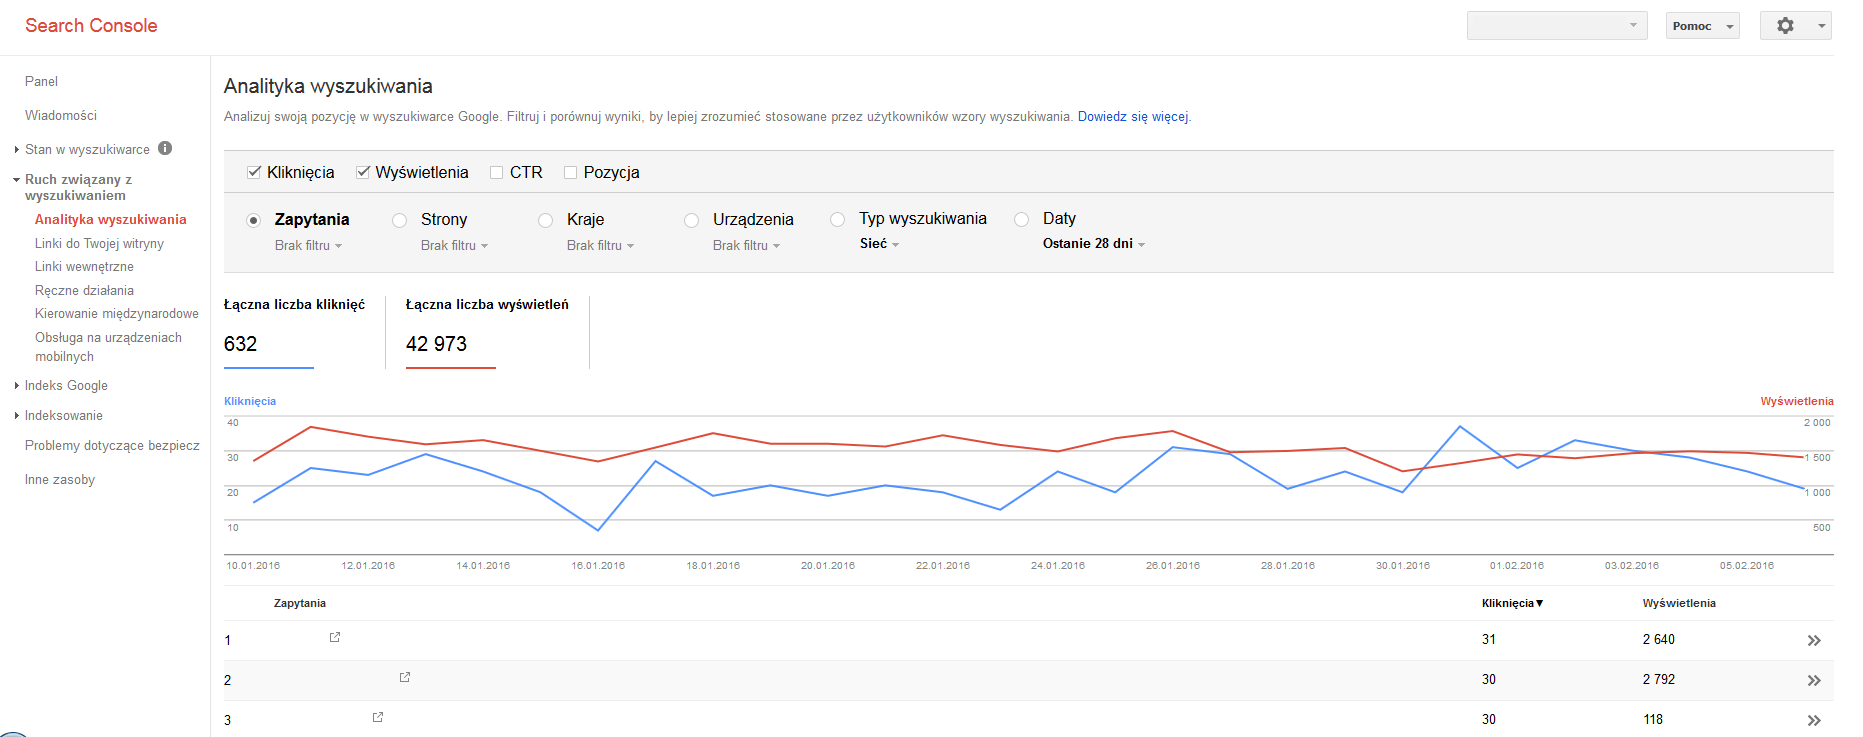
Task: Select the Kraje radio button
Action: coord(546,220)
